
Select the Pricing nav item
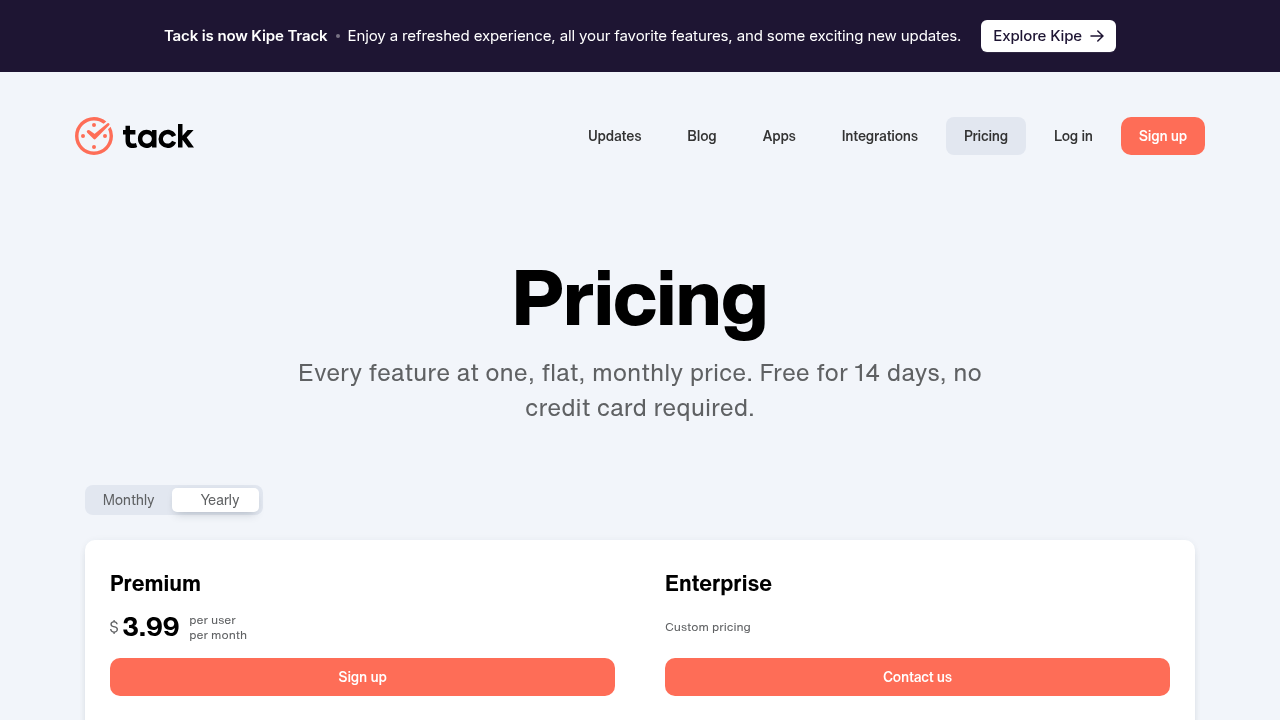click(x=986, y=136)
